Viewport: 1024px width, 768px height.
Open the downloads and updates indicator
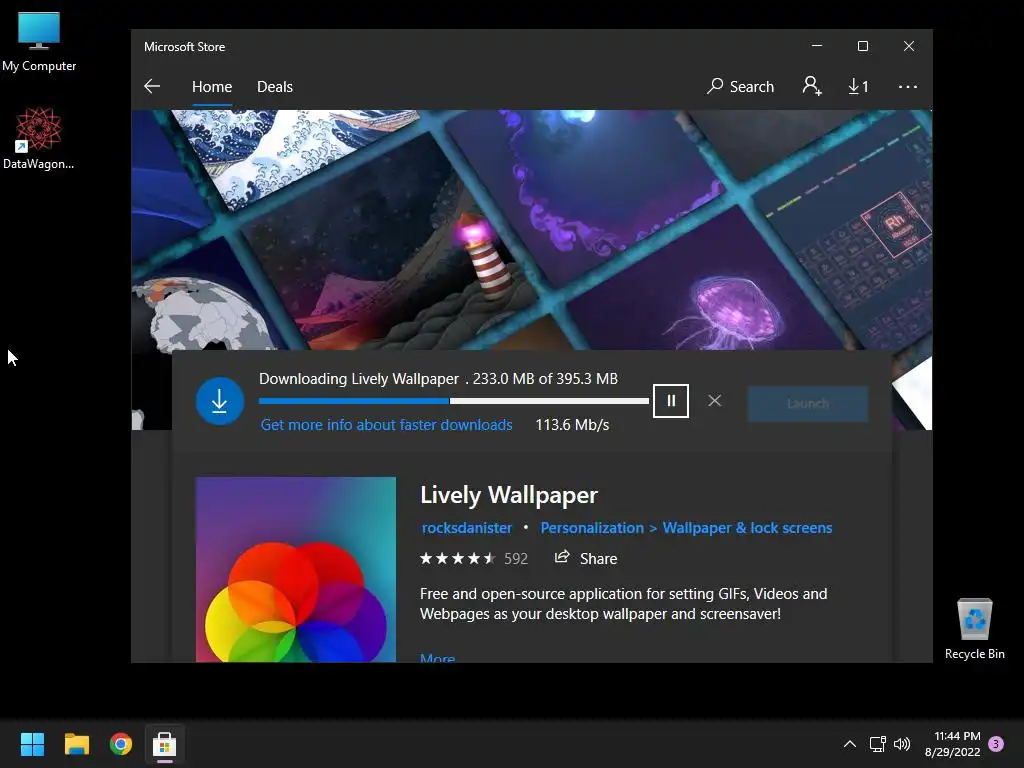point(858,86)
